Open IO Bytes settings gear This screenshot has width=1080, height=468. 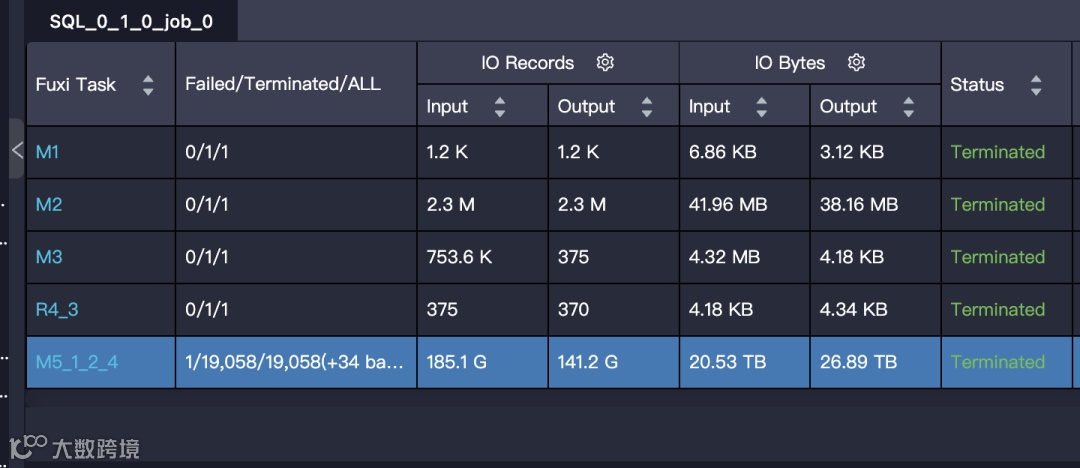pos(856,63)
